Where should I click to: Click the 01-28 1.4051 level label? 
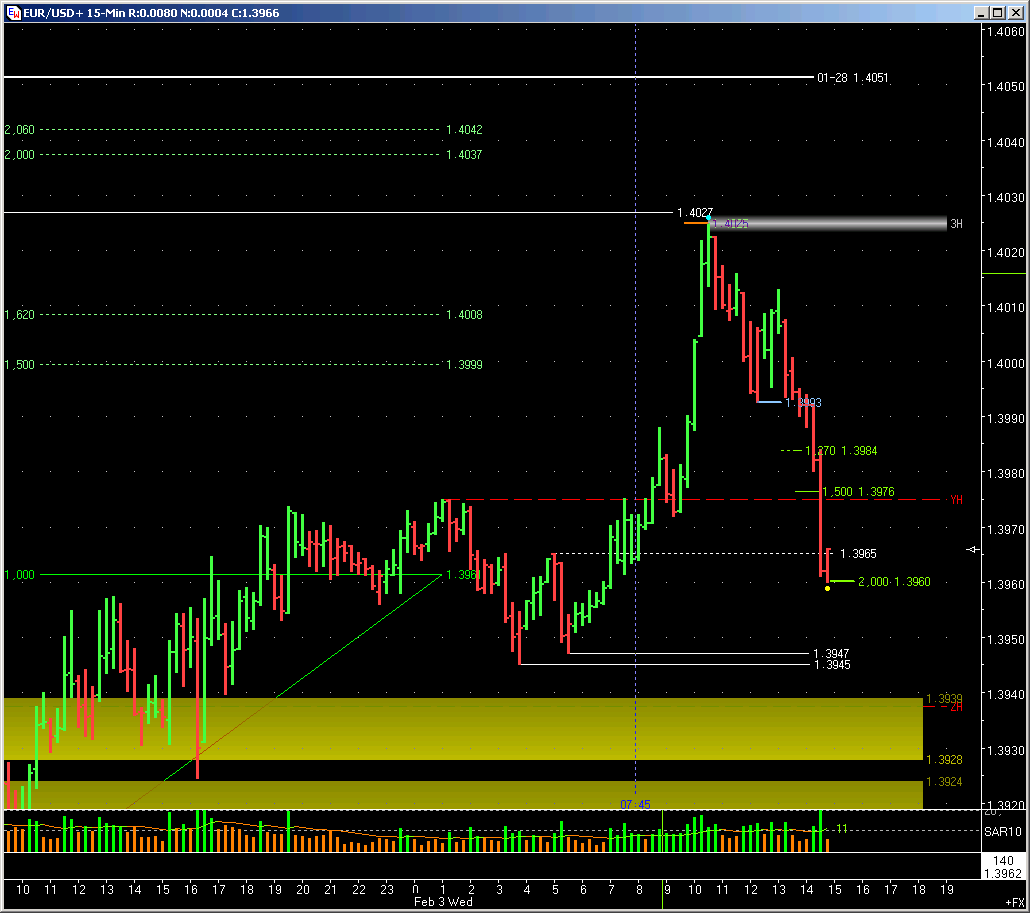pyautogui.click(x=852, y=78)
